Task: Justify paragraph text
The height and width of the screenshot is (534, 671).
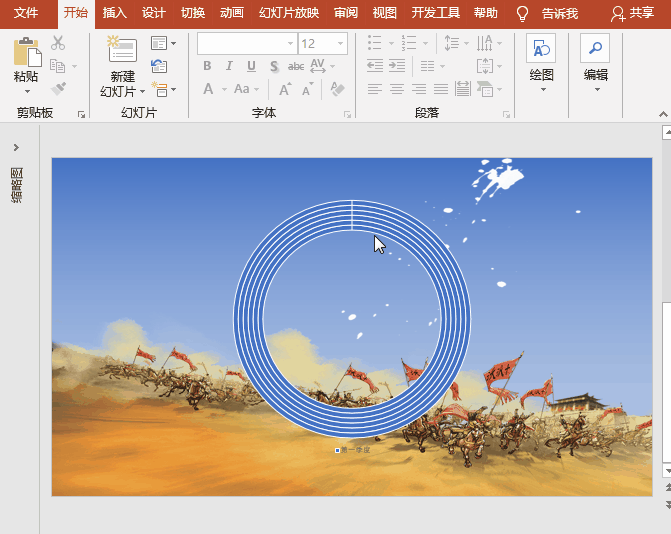Action: pos(441,89)
